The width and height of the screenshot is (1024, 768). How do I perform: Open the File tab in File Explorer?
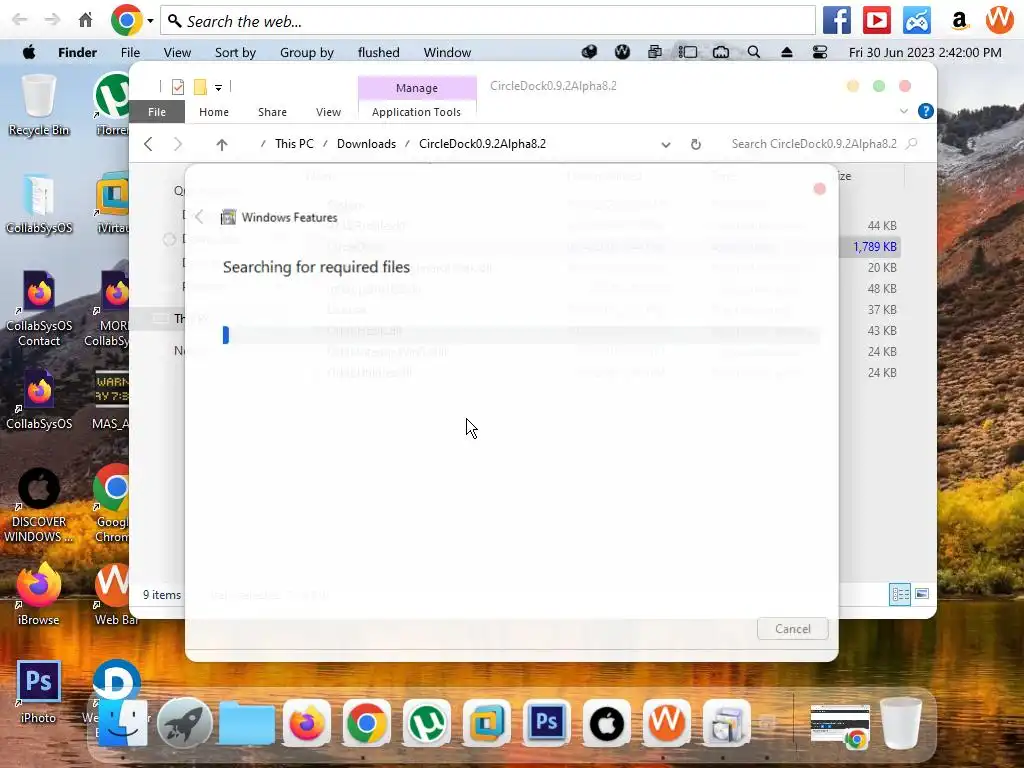coord(157,112)
